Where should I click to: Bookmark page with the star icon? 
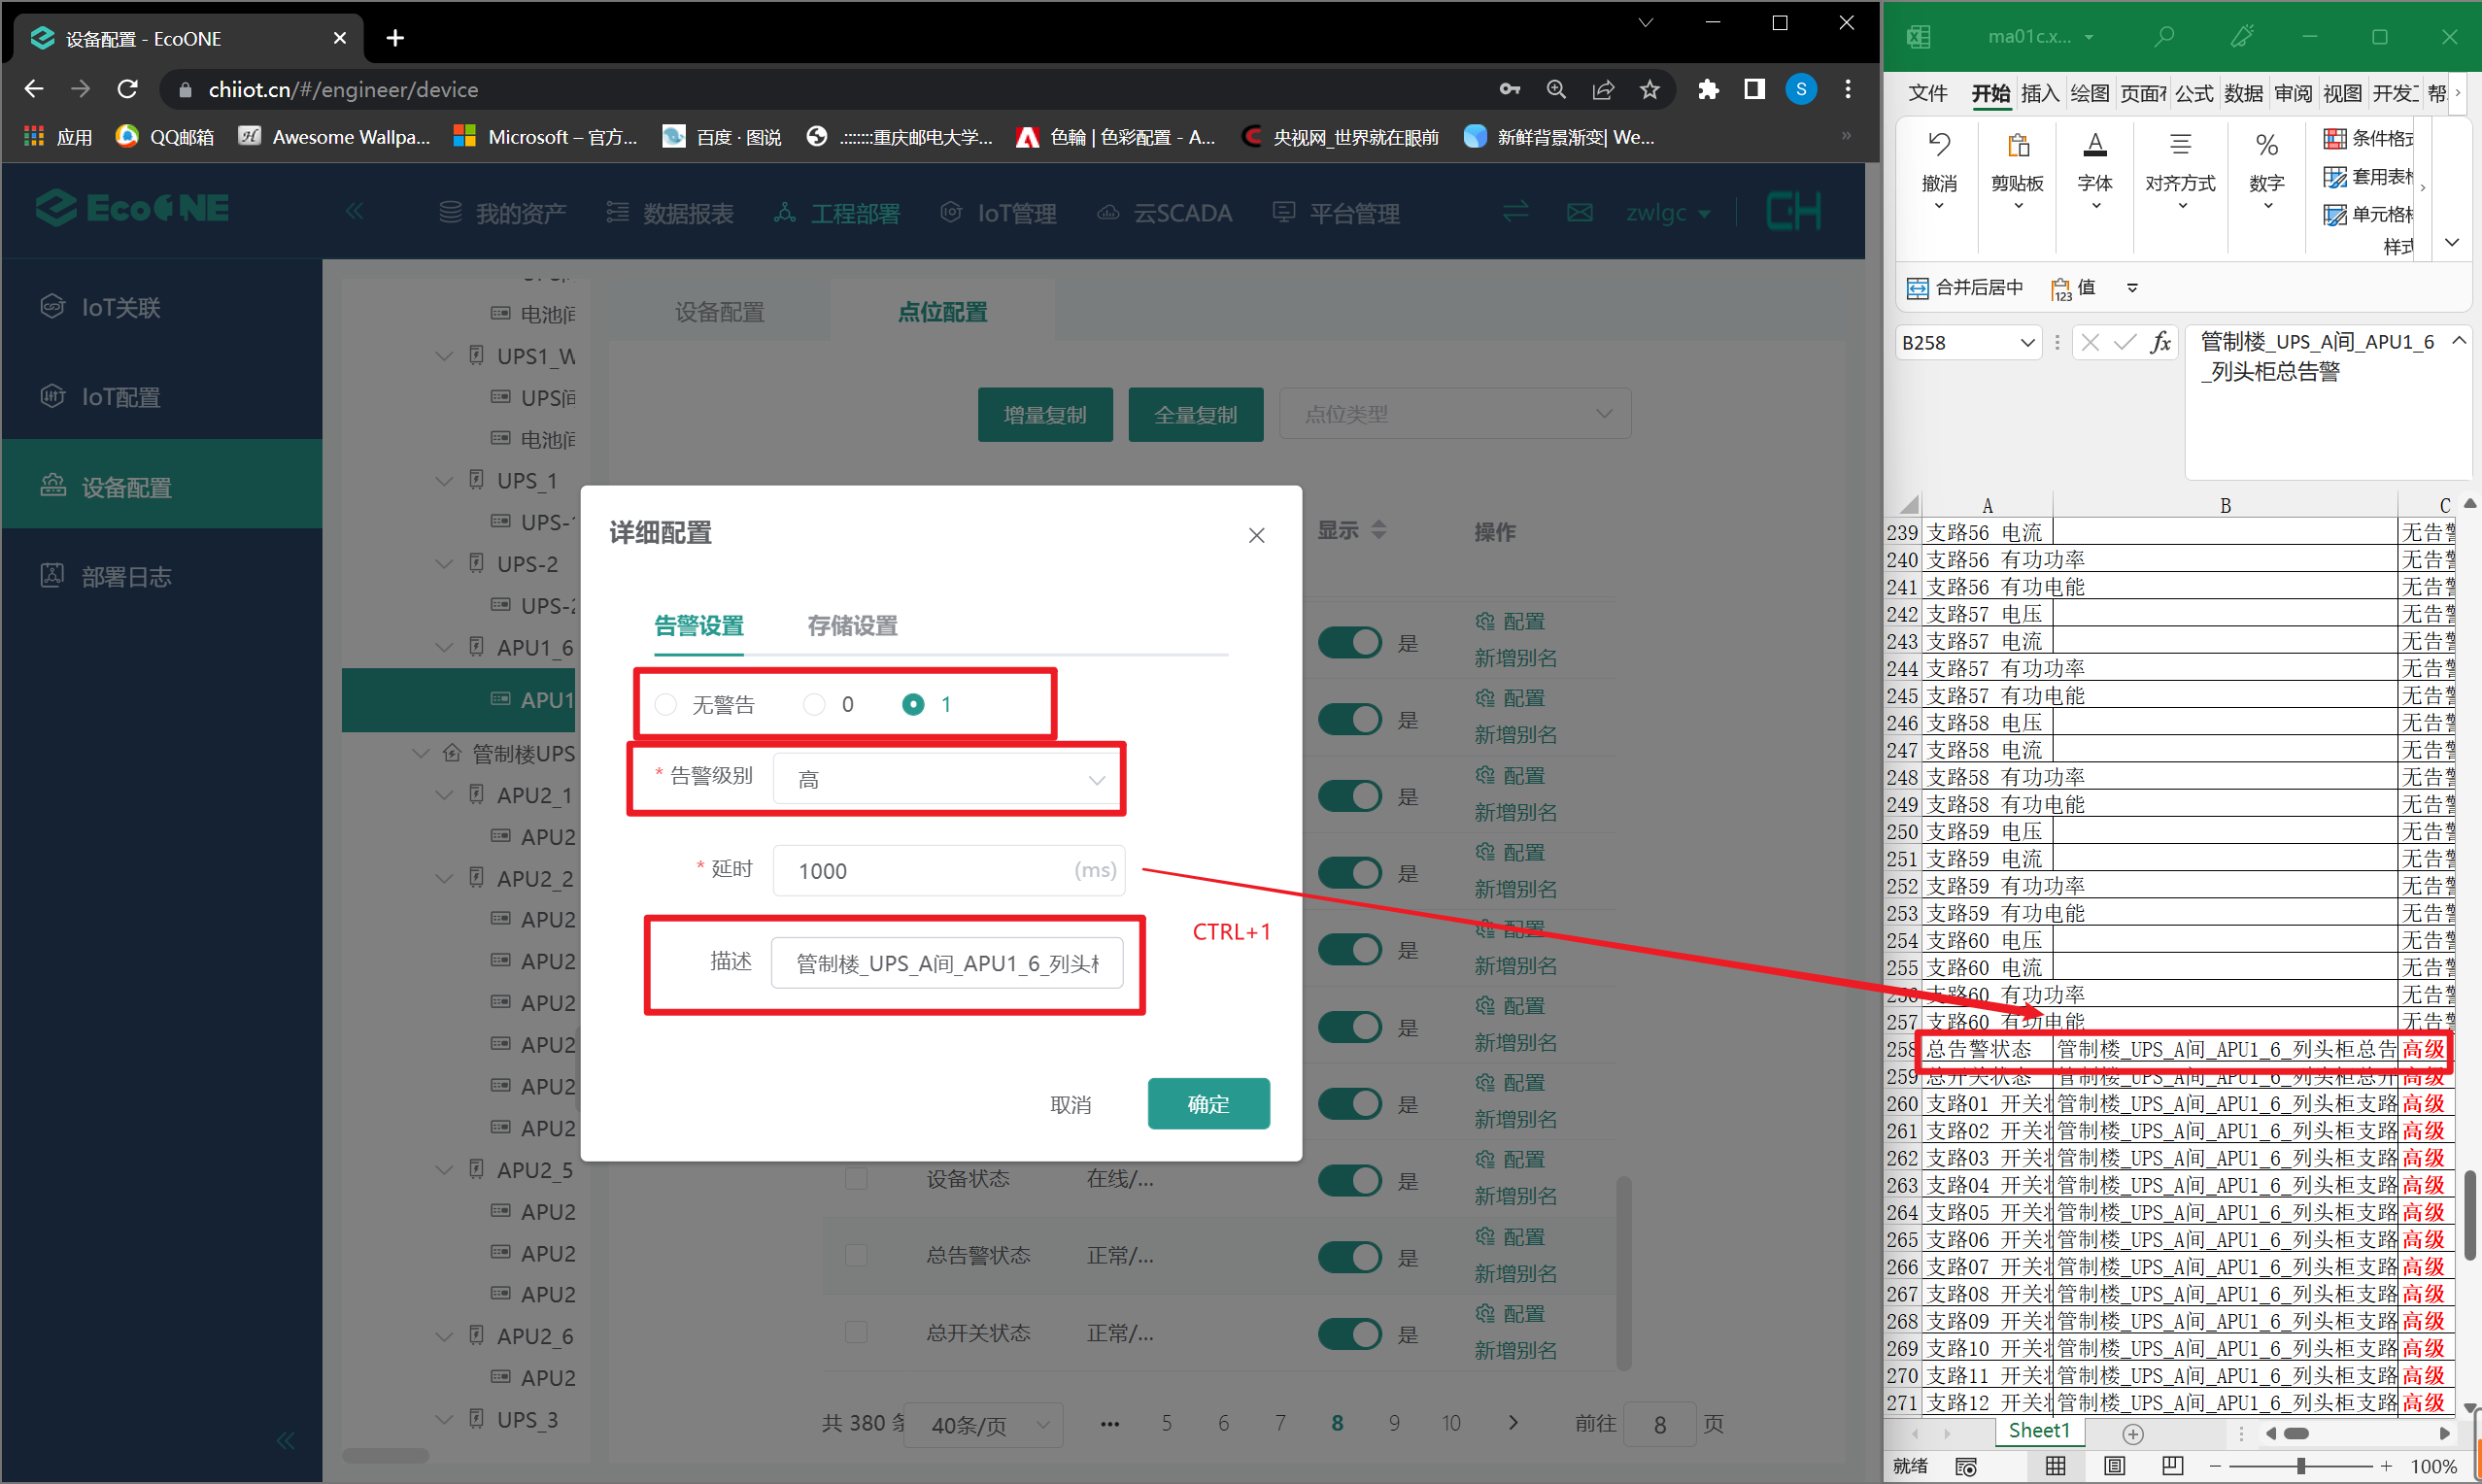click(x=1650, y=90)
